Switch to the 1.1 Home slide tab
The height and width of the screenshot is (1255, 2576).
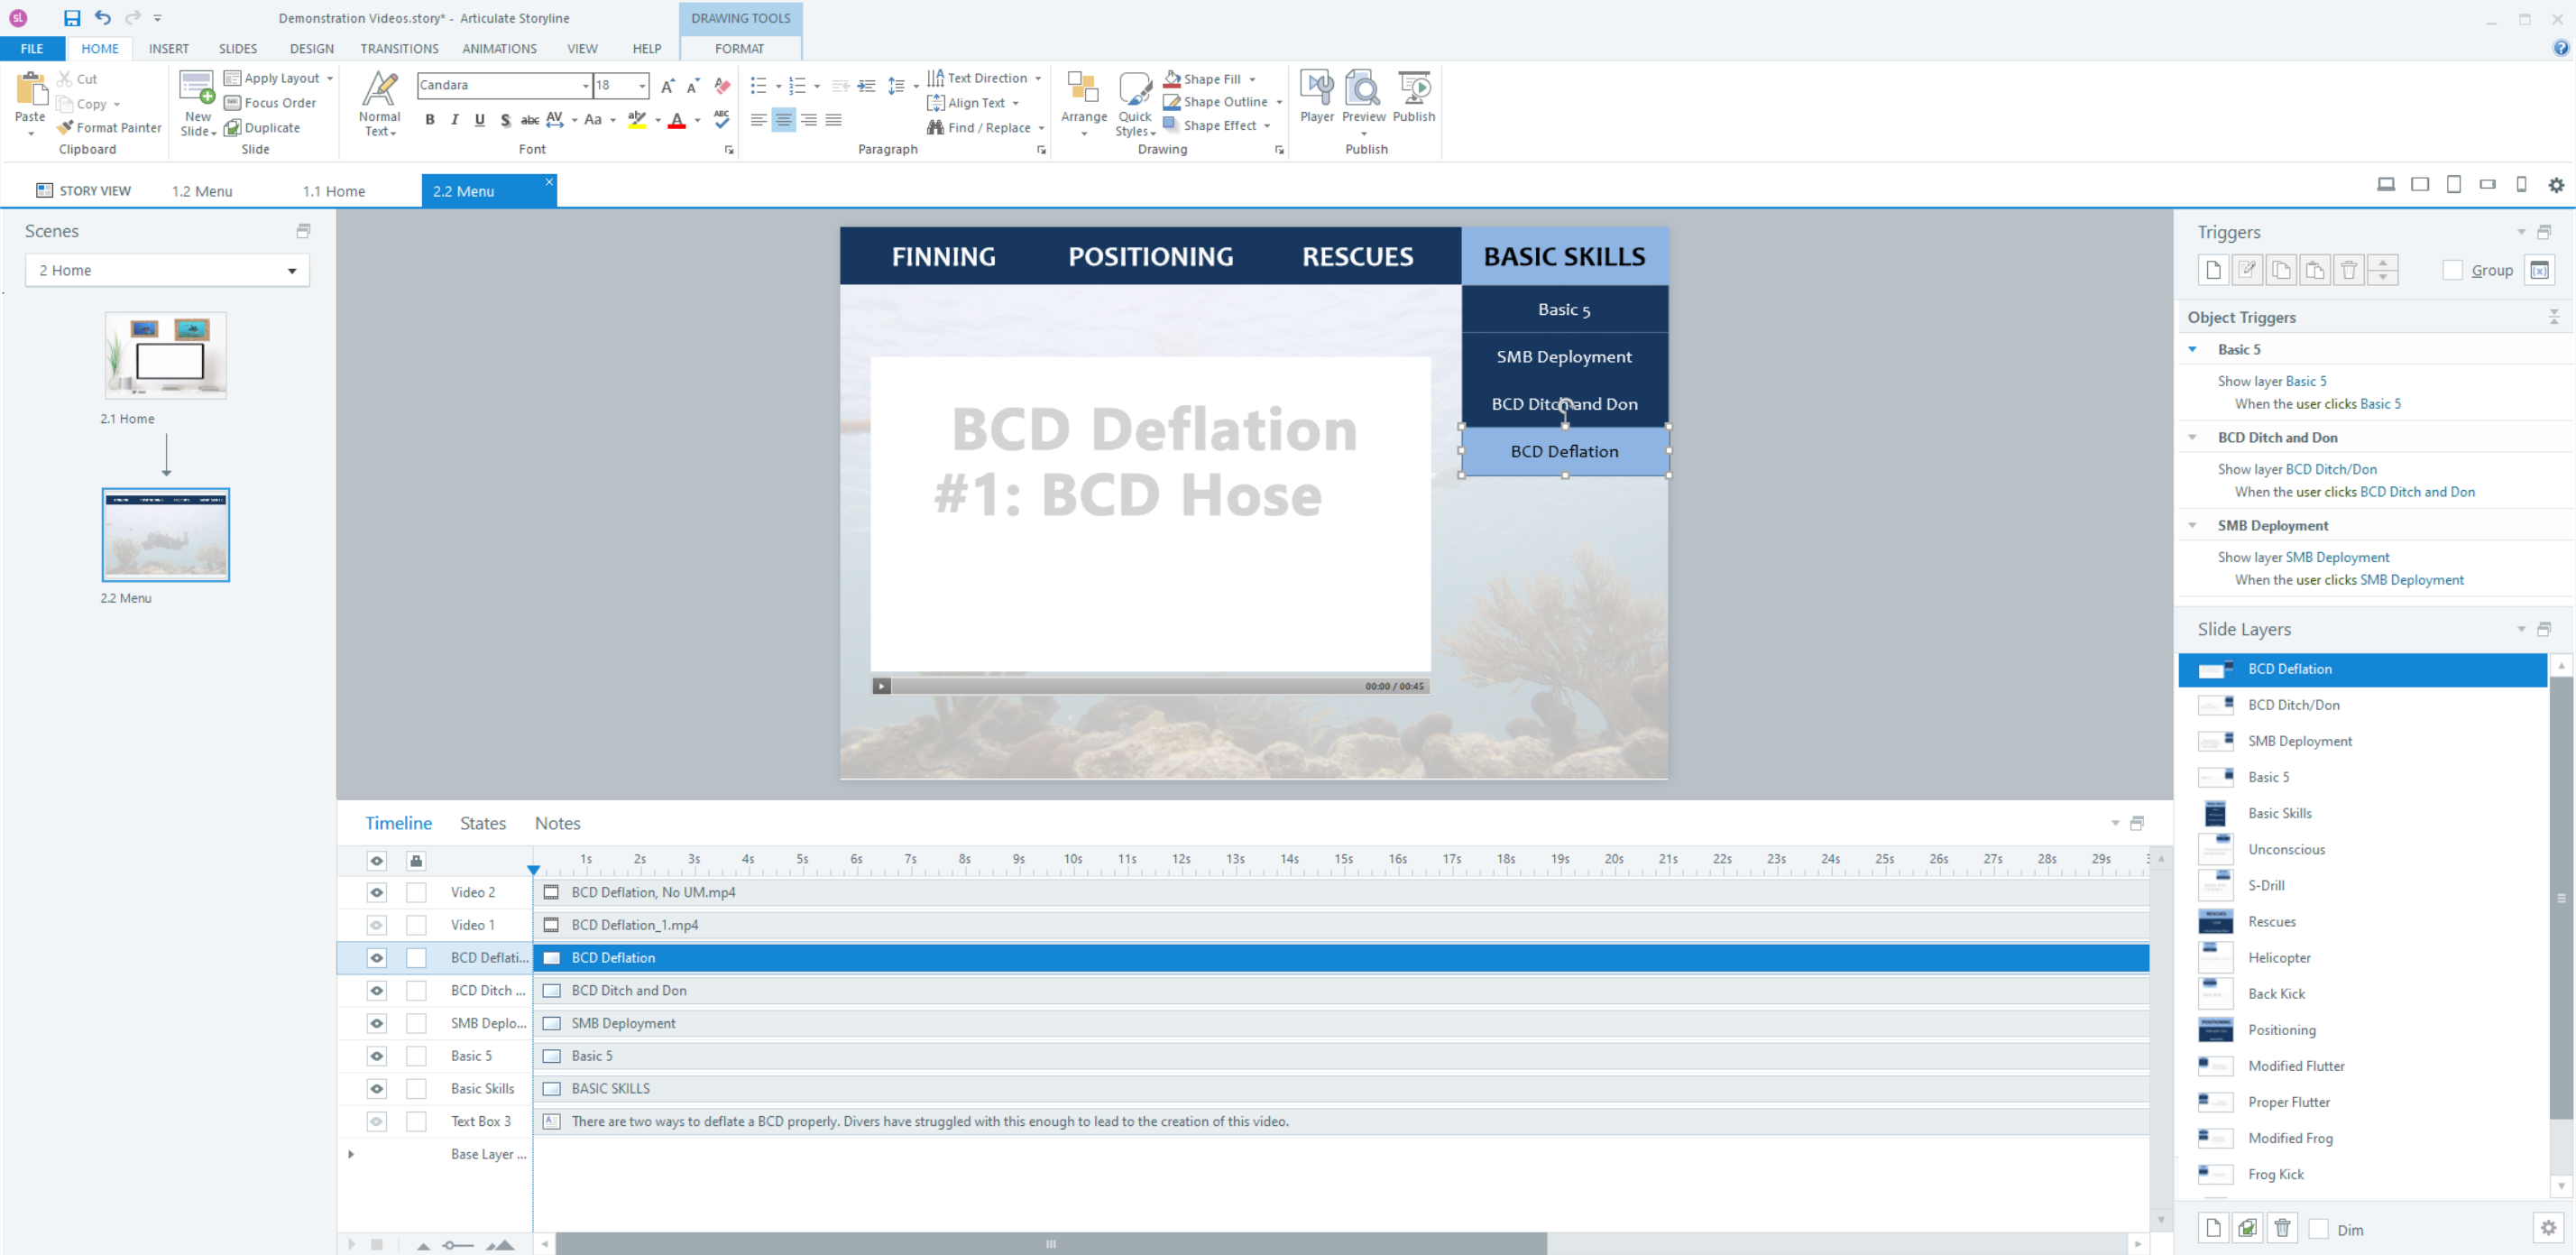pos(334,191)
